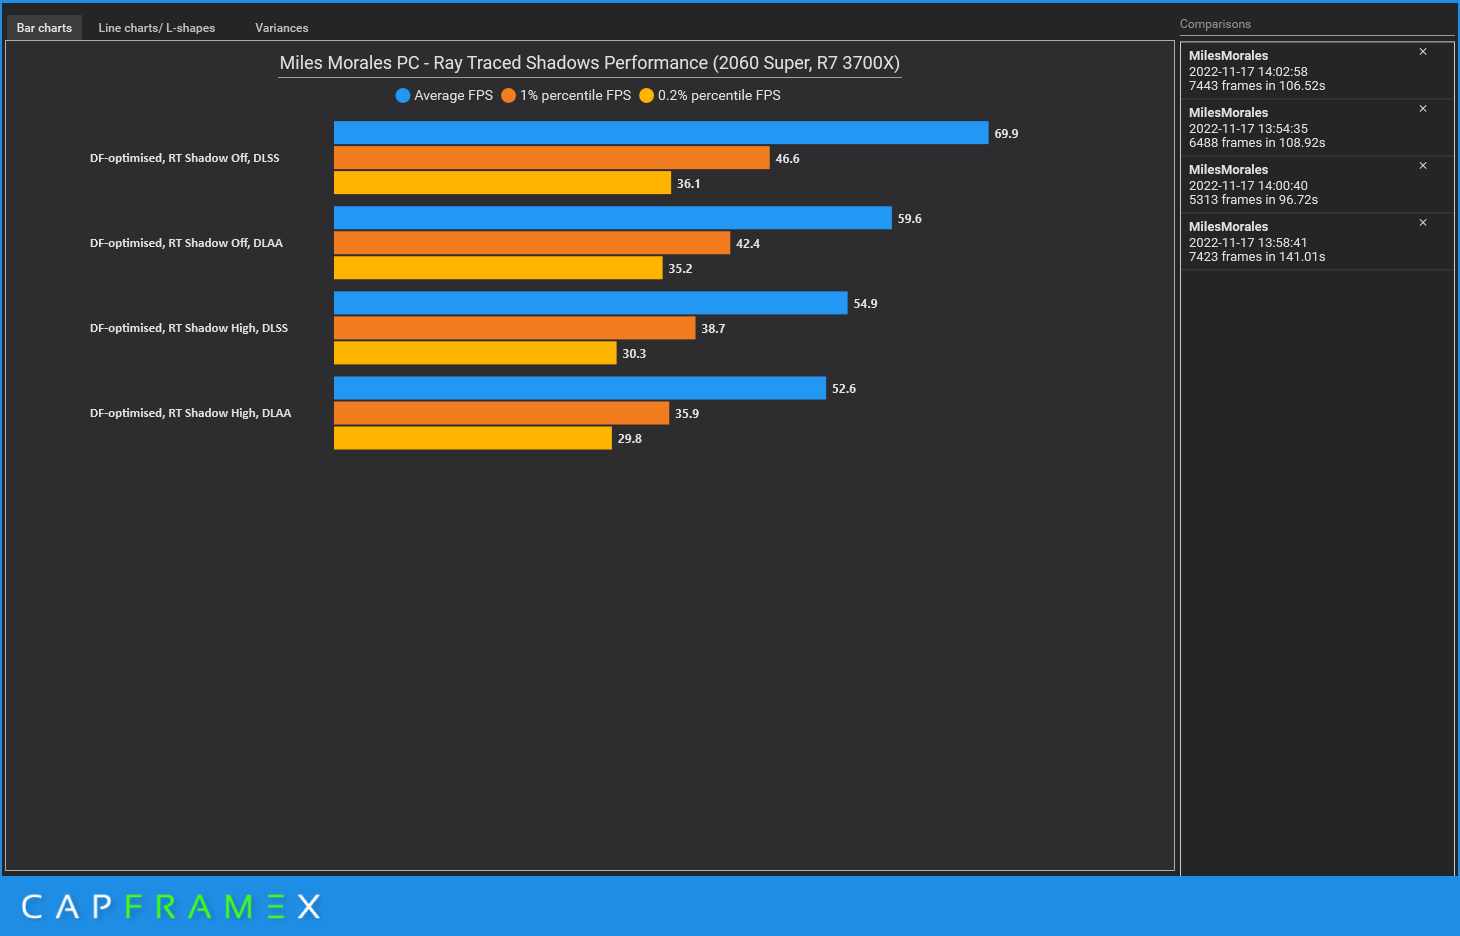Click the 59.6 average FPS bar

(x=613, y=218)
